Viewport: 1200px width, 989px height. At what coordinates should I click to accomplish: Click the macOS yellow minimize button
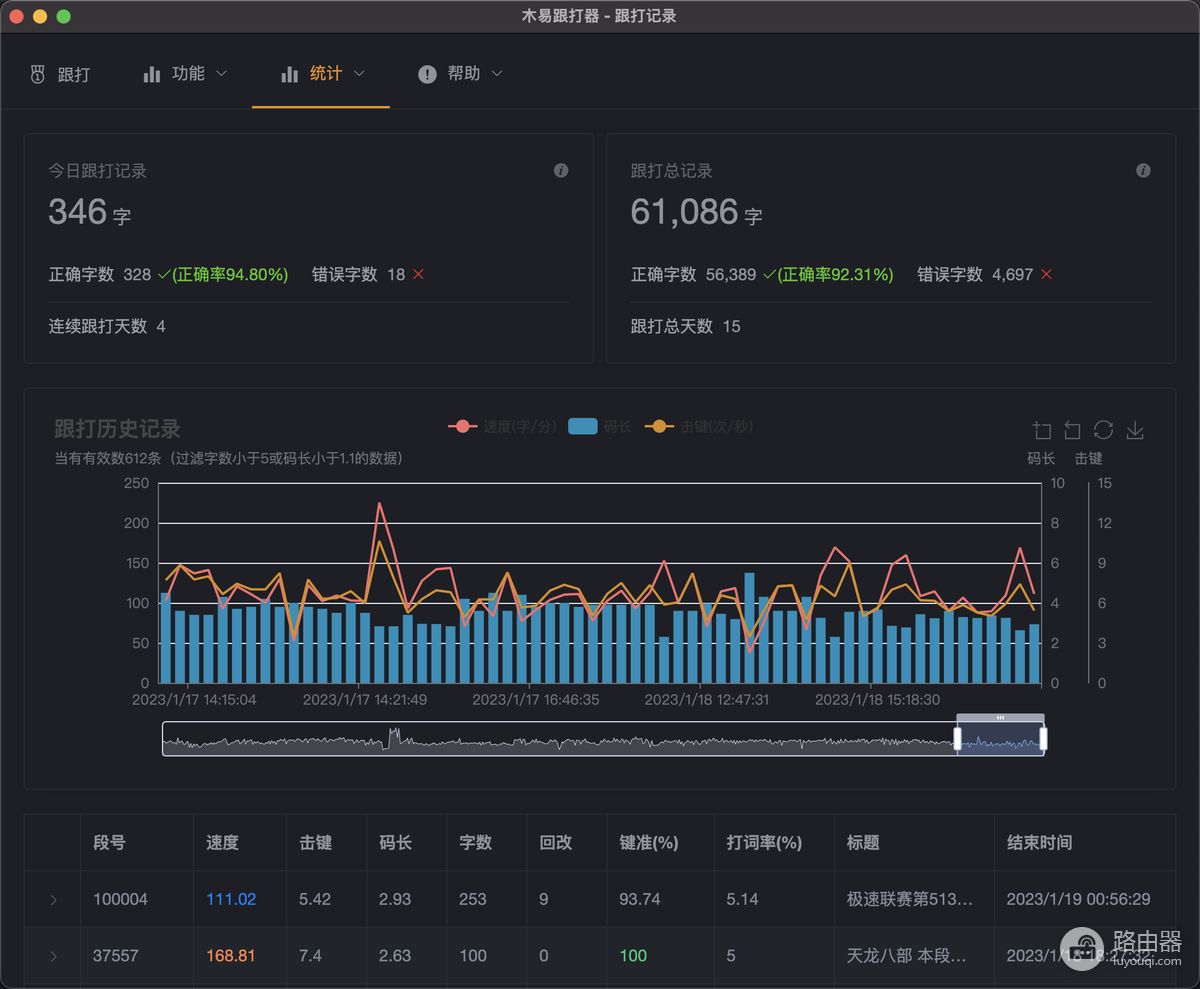click(40, 16)
